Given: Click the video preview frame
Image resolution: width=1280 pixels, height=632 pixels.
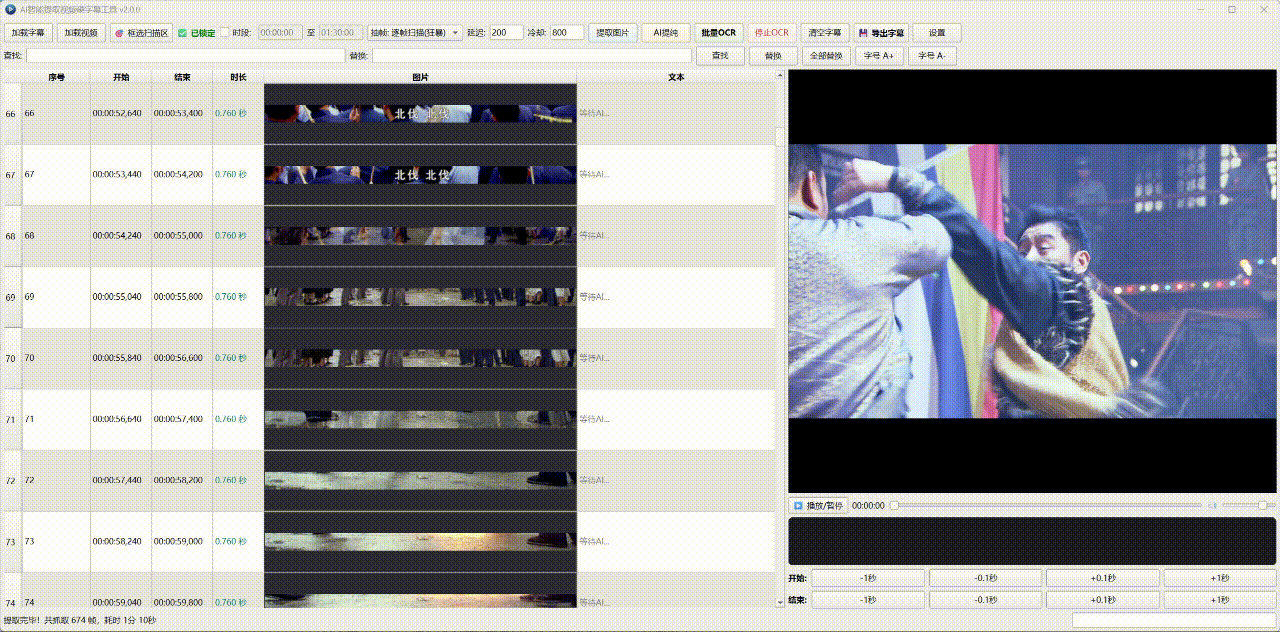Looking at the screenshot, I should point(1033,281).
